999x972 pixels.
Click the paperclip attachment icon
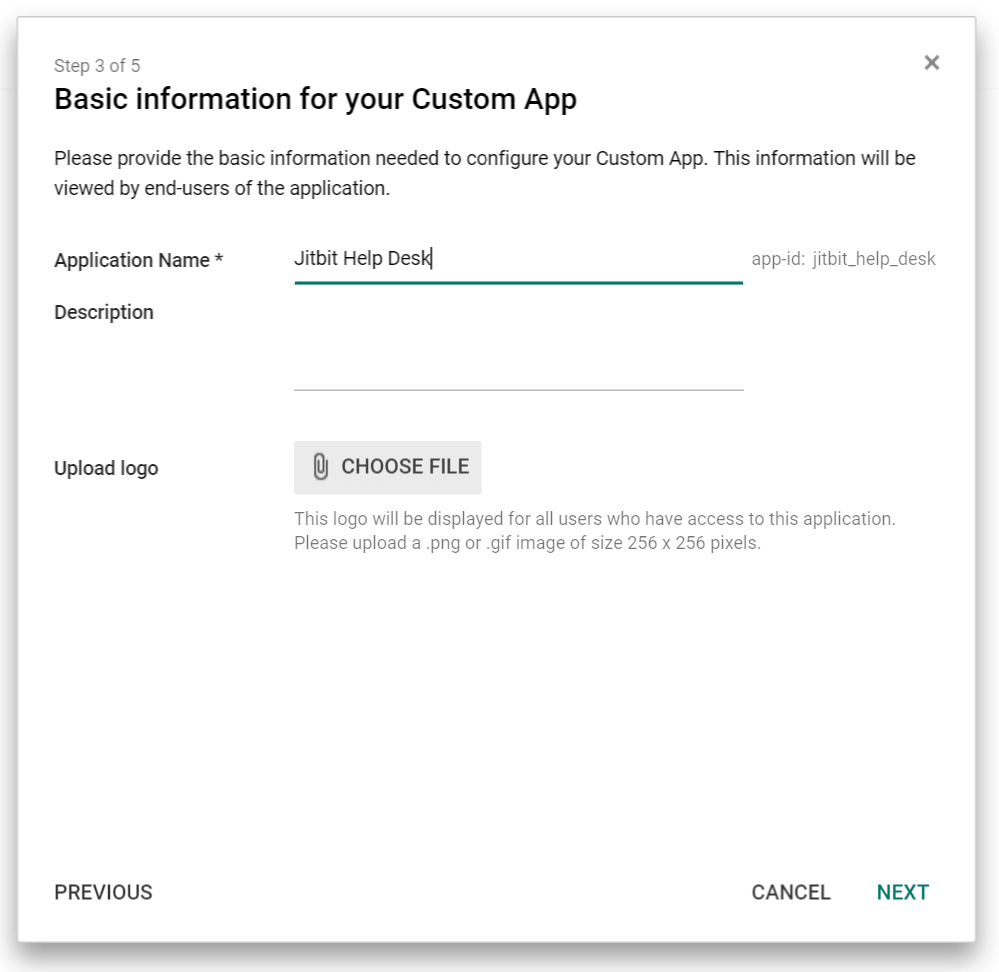pos(321,466)
